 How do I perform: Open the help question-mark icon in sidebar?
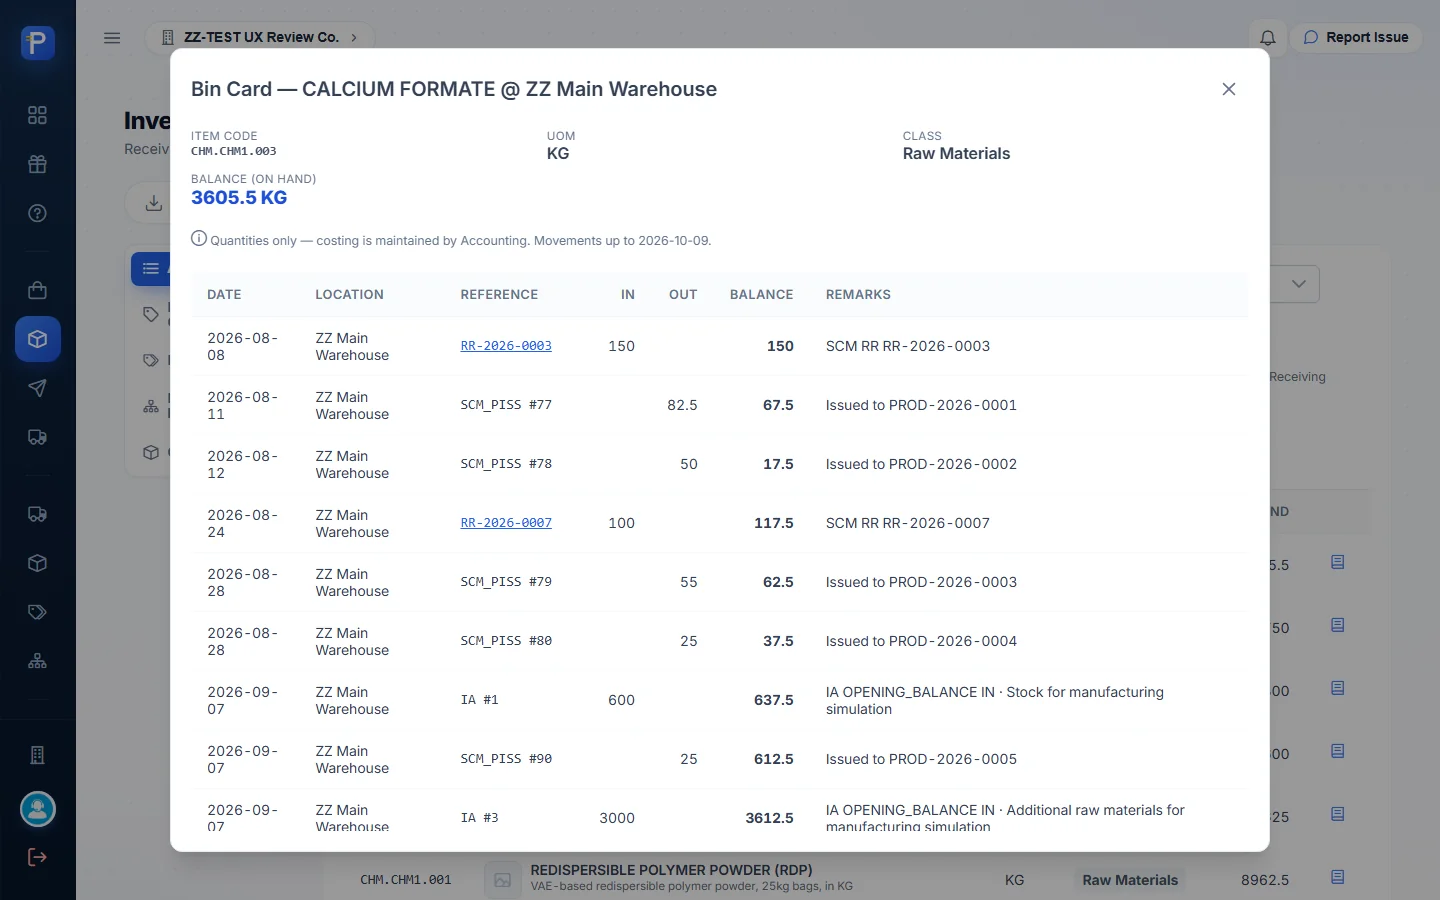38,213
